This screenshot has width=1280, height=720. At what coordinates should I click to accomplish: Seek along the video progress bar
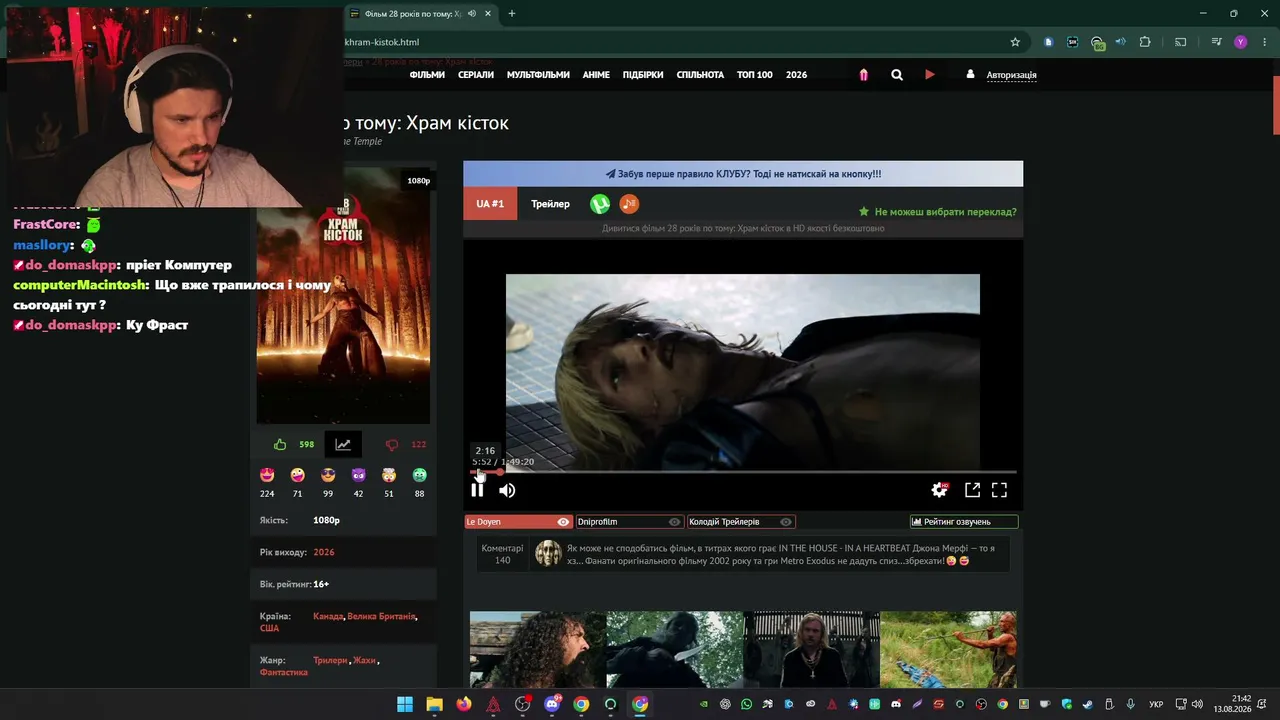tap(743, 472)
